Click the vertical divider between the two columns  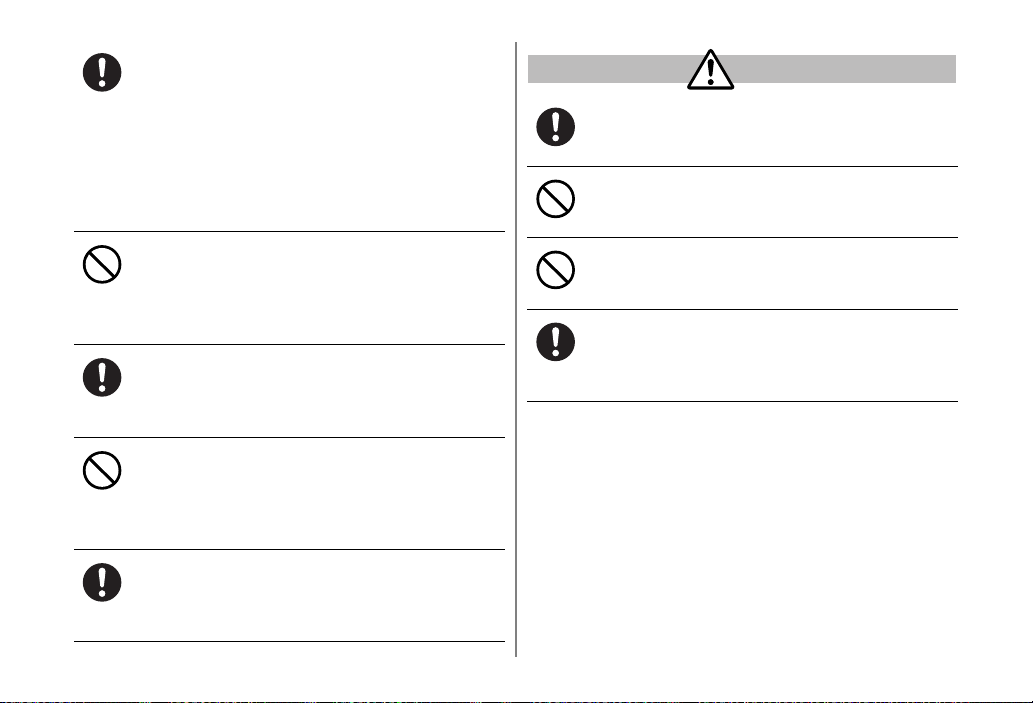[x=516, y=349]
